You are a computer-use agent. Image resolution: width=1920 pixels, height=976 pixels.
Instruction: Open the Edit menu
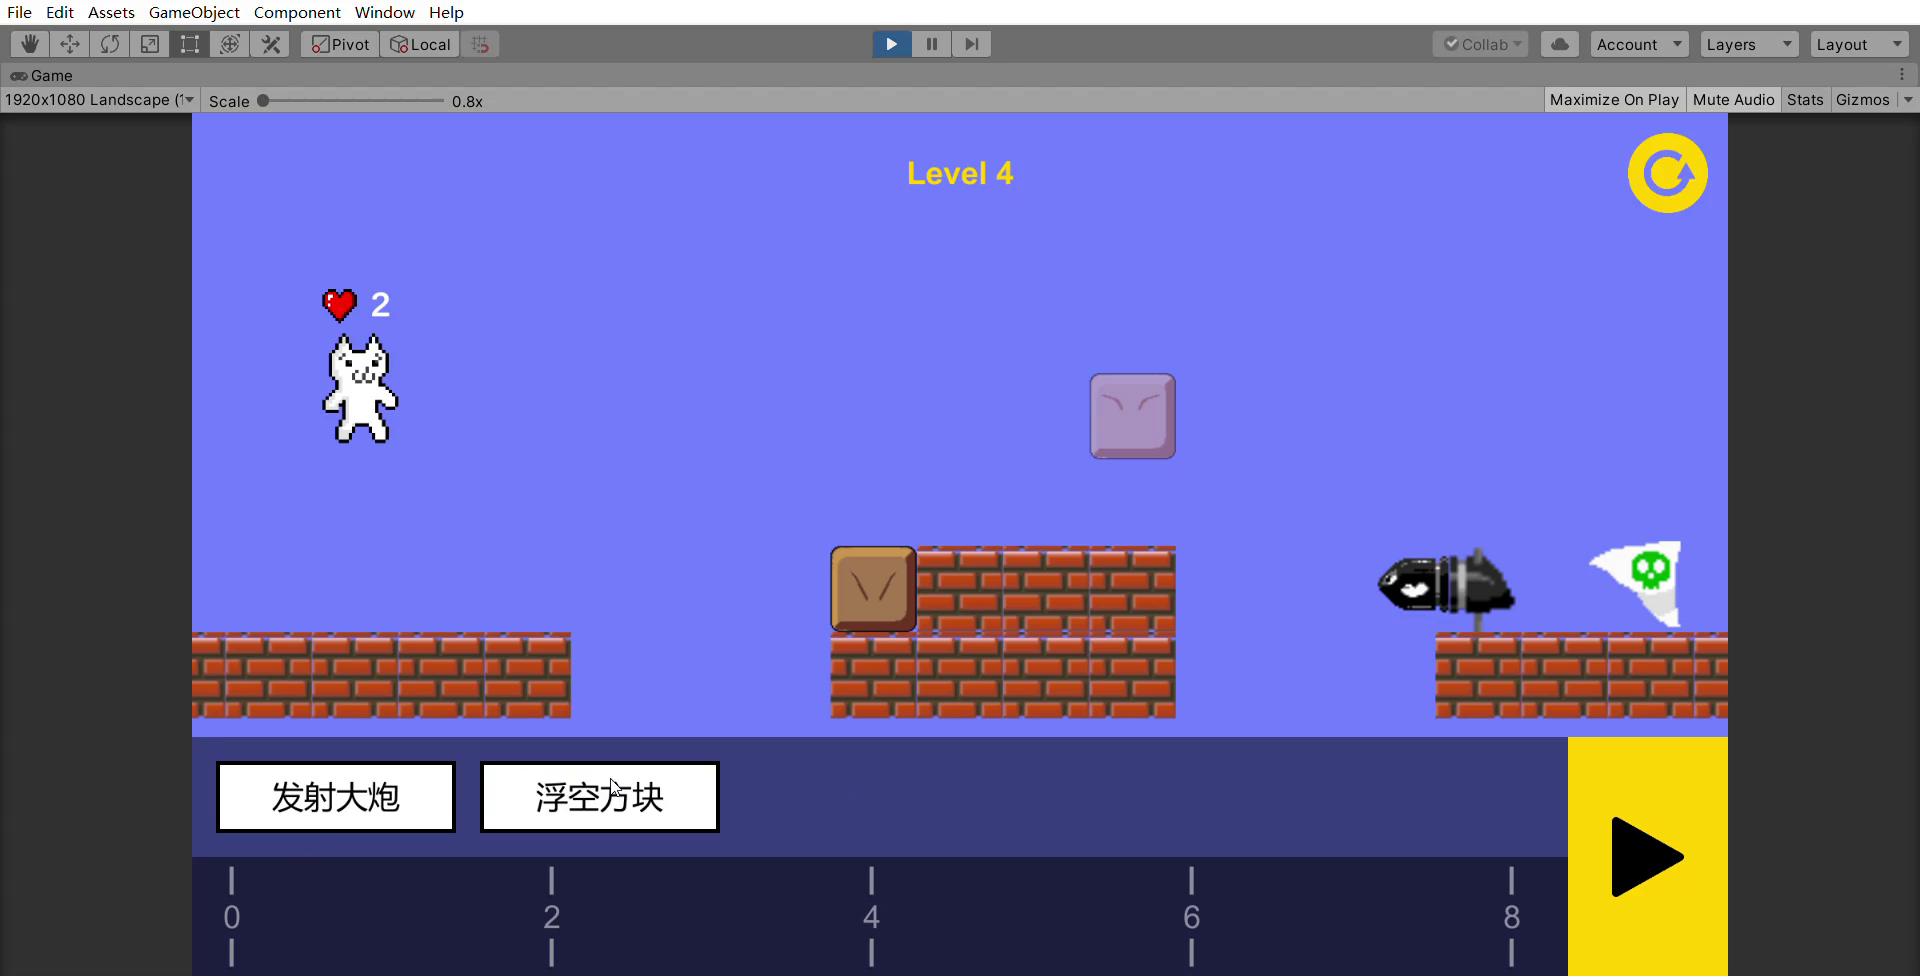[60, 12]
